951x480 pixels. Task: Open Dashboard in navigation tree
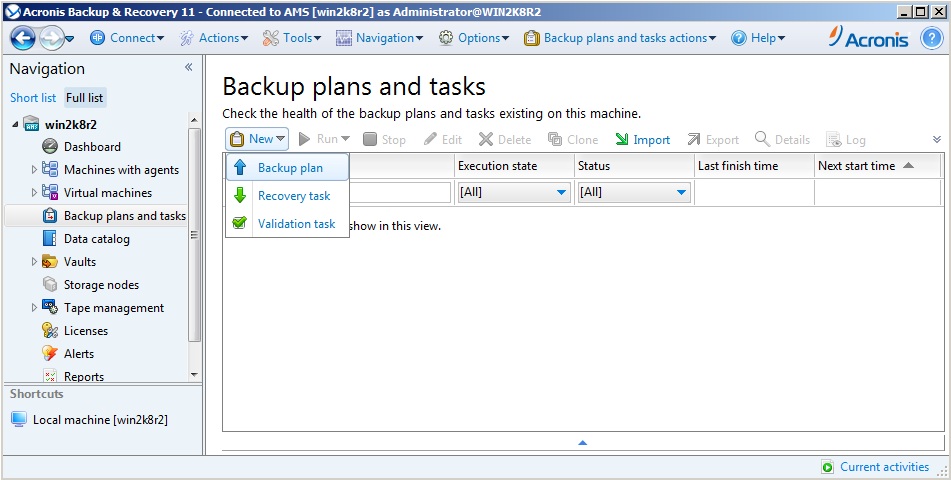[x=92, y=147]
